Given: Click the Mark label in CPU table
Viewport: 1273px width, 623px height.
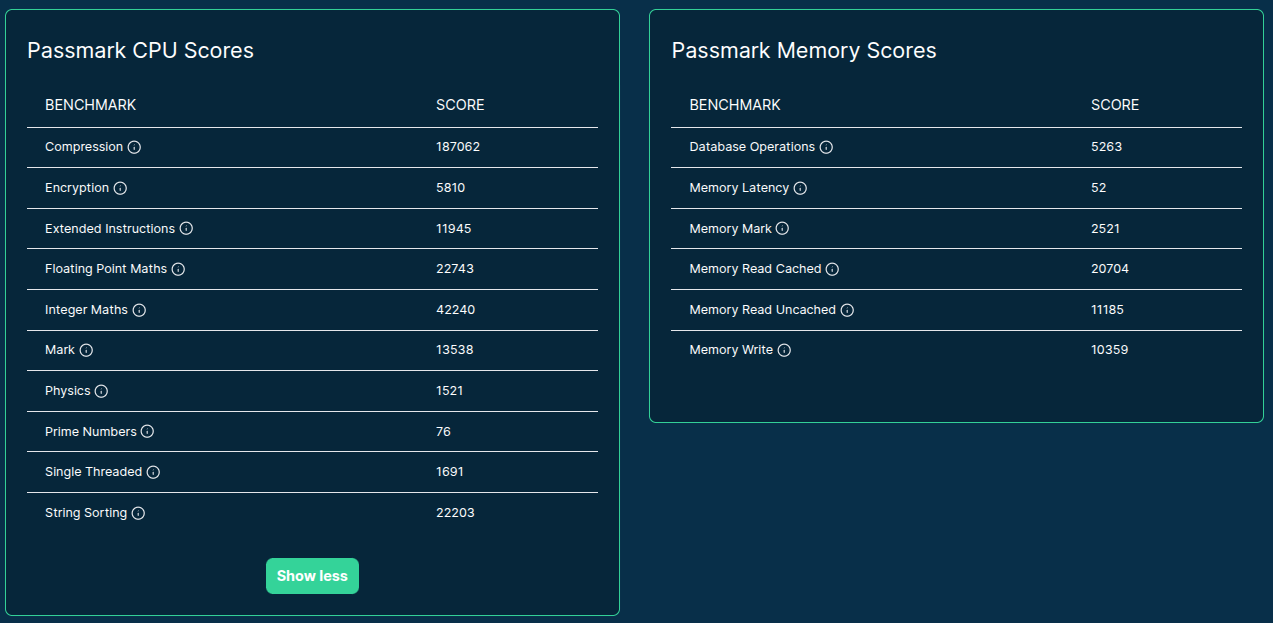Looking at the screenshot, I should (x=60, y=350).
